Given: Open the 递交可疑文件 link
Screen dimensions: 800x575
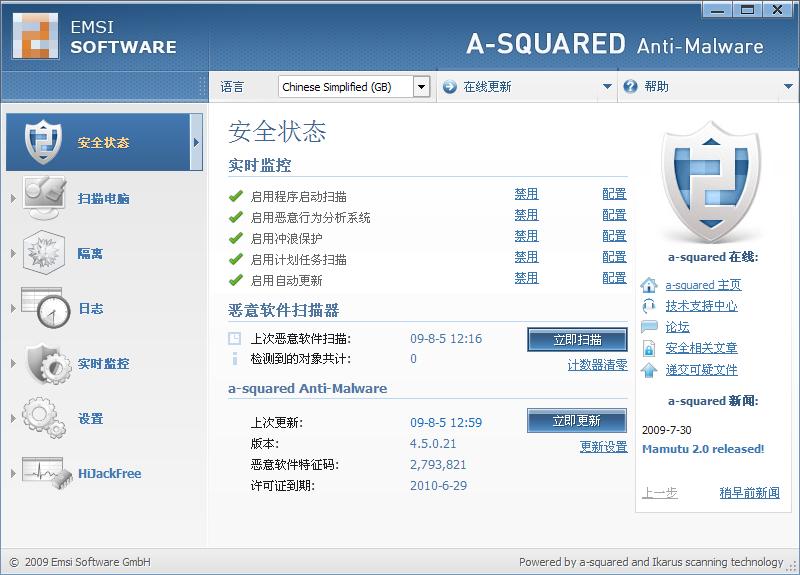Looking at the screenshot, I should click(702, 369).
